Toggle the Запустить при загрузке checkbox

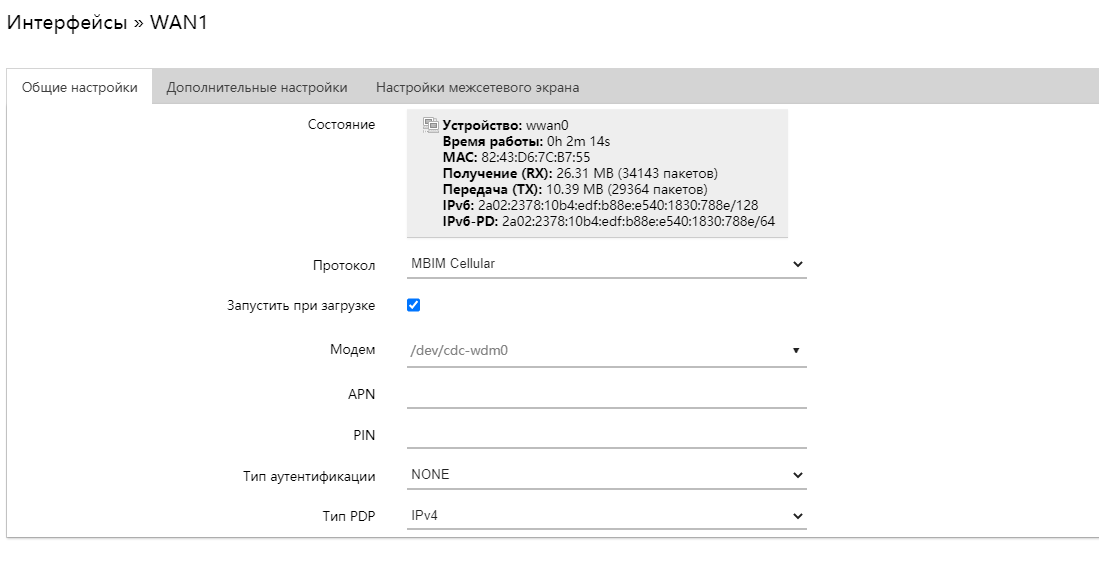point(414,305)
